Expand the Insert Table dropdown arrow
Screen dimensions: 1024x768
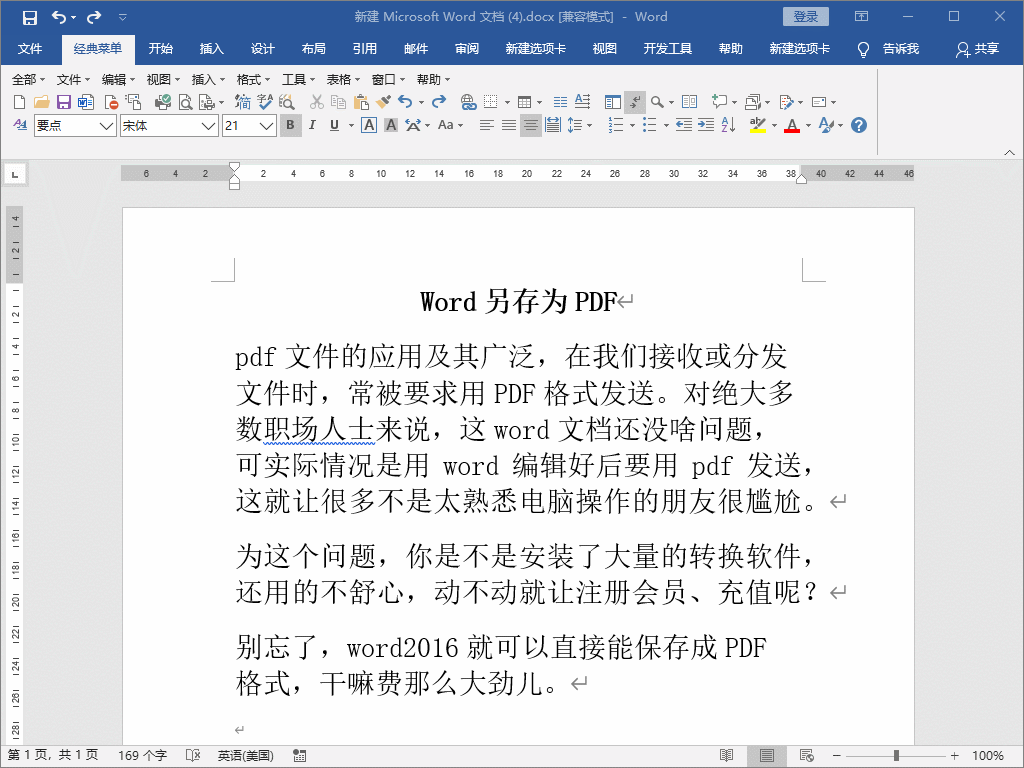pos(539,102)
